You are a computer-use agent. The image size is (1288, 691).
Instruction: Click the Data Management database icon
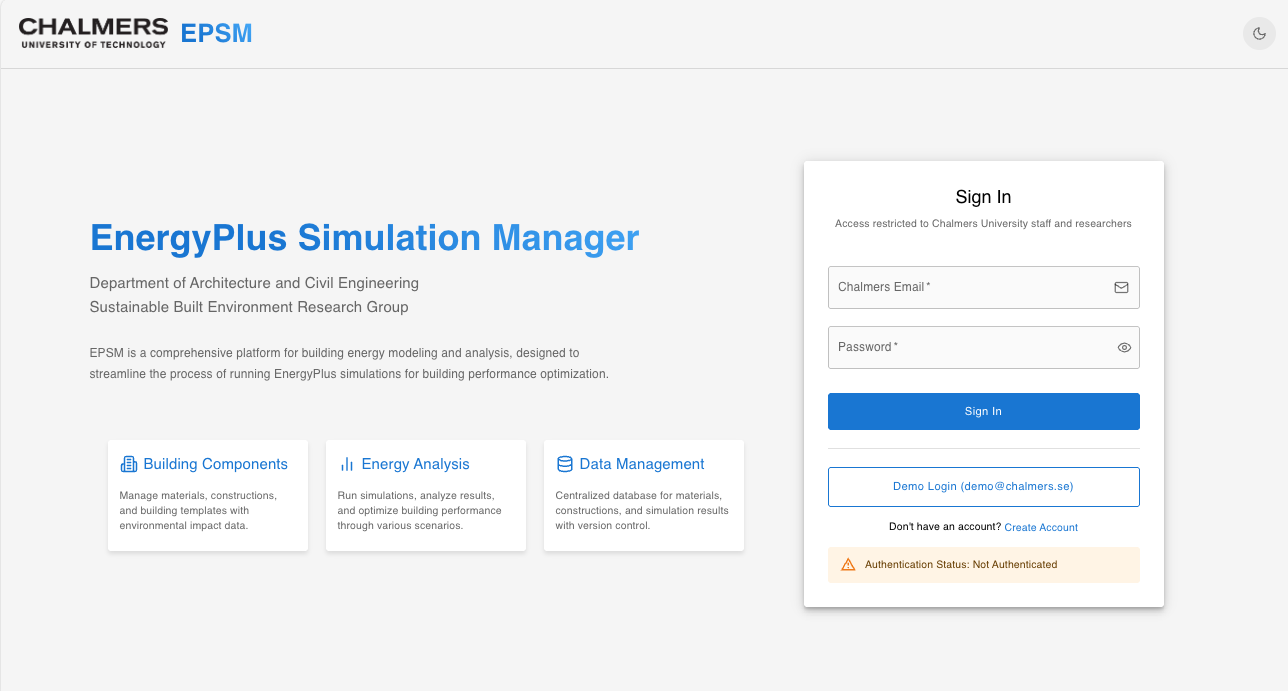564,463
